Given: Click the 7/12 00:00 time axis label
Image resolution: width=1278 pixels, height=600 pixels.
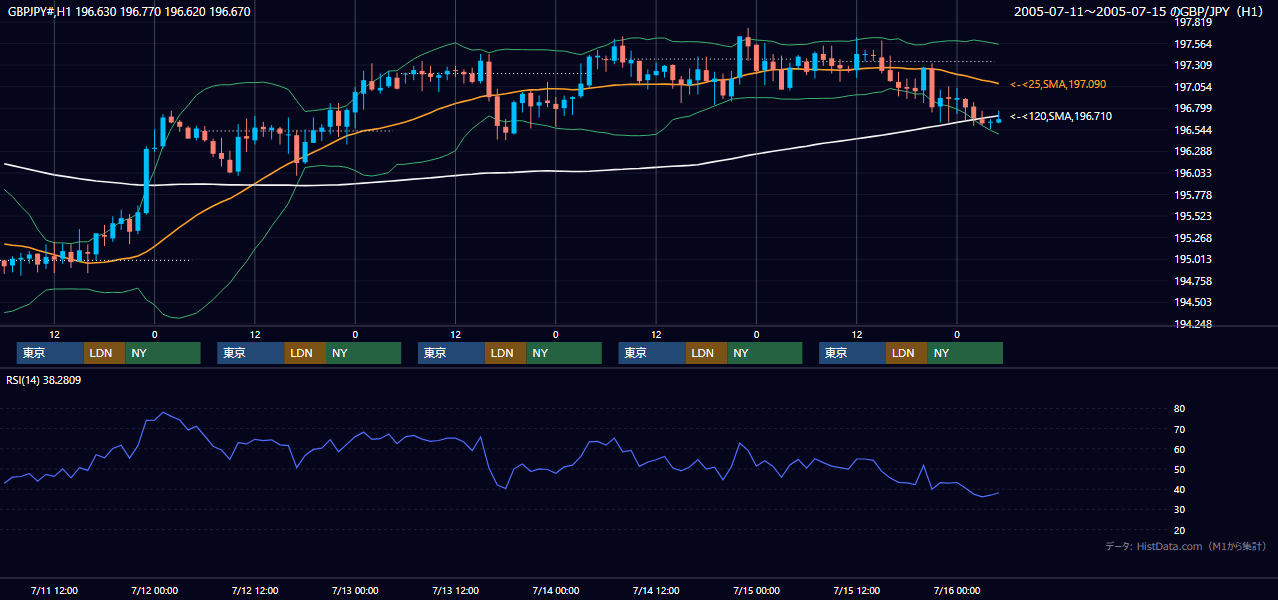Looking at the screenshot, I should click(154, 590).
